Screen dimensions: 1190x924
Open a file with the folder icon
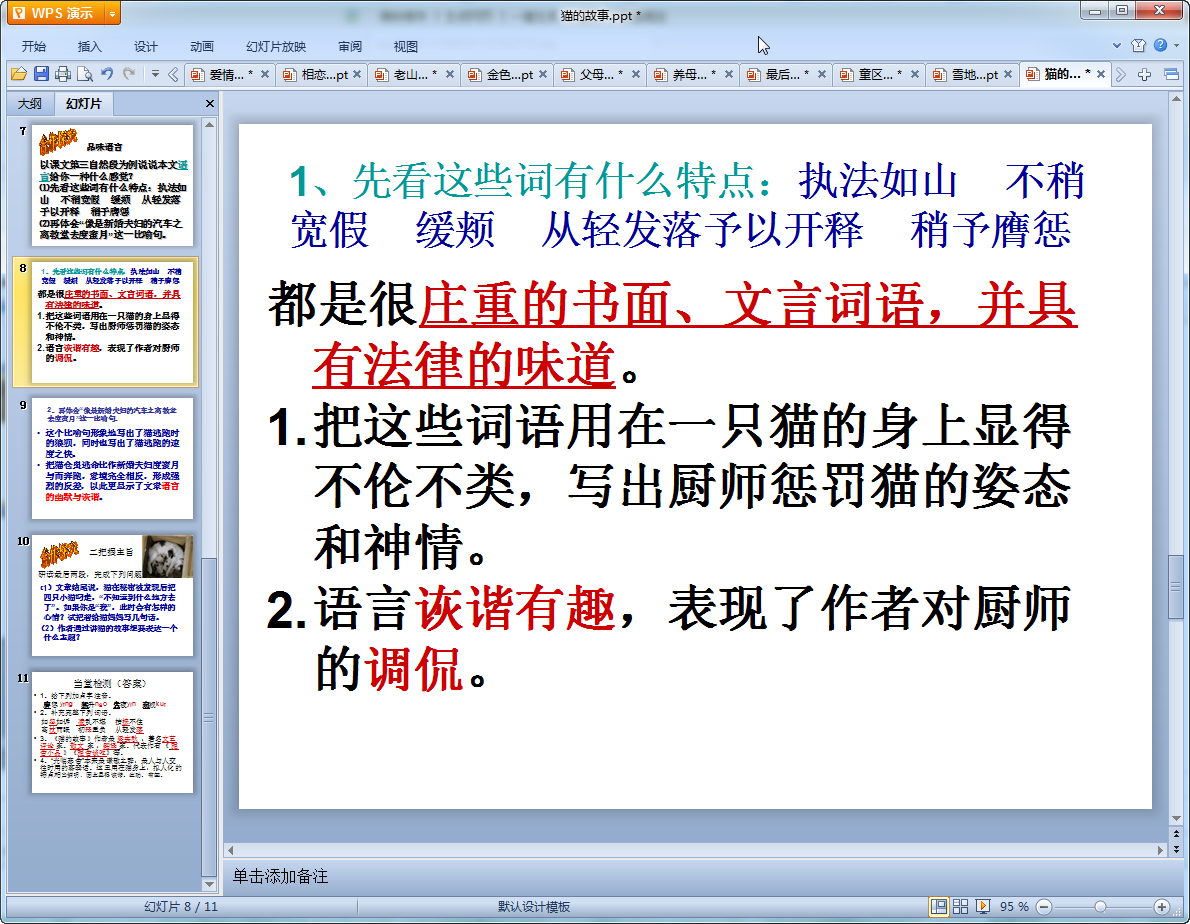(x=19, y=74)
